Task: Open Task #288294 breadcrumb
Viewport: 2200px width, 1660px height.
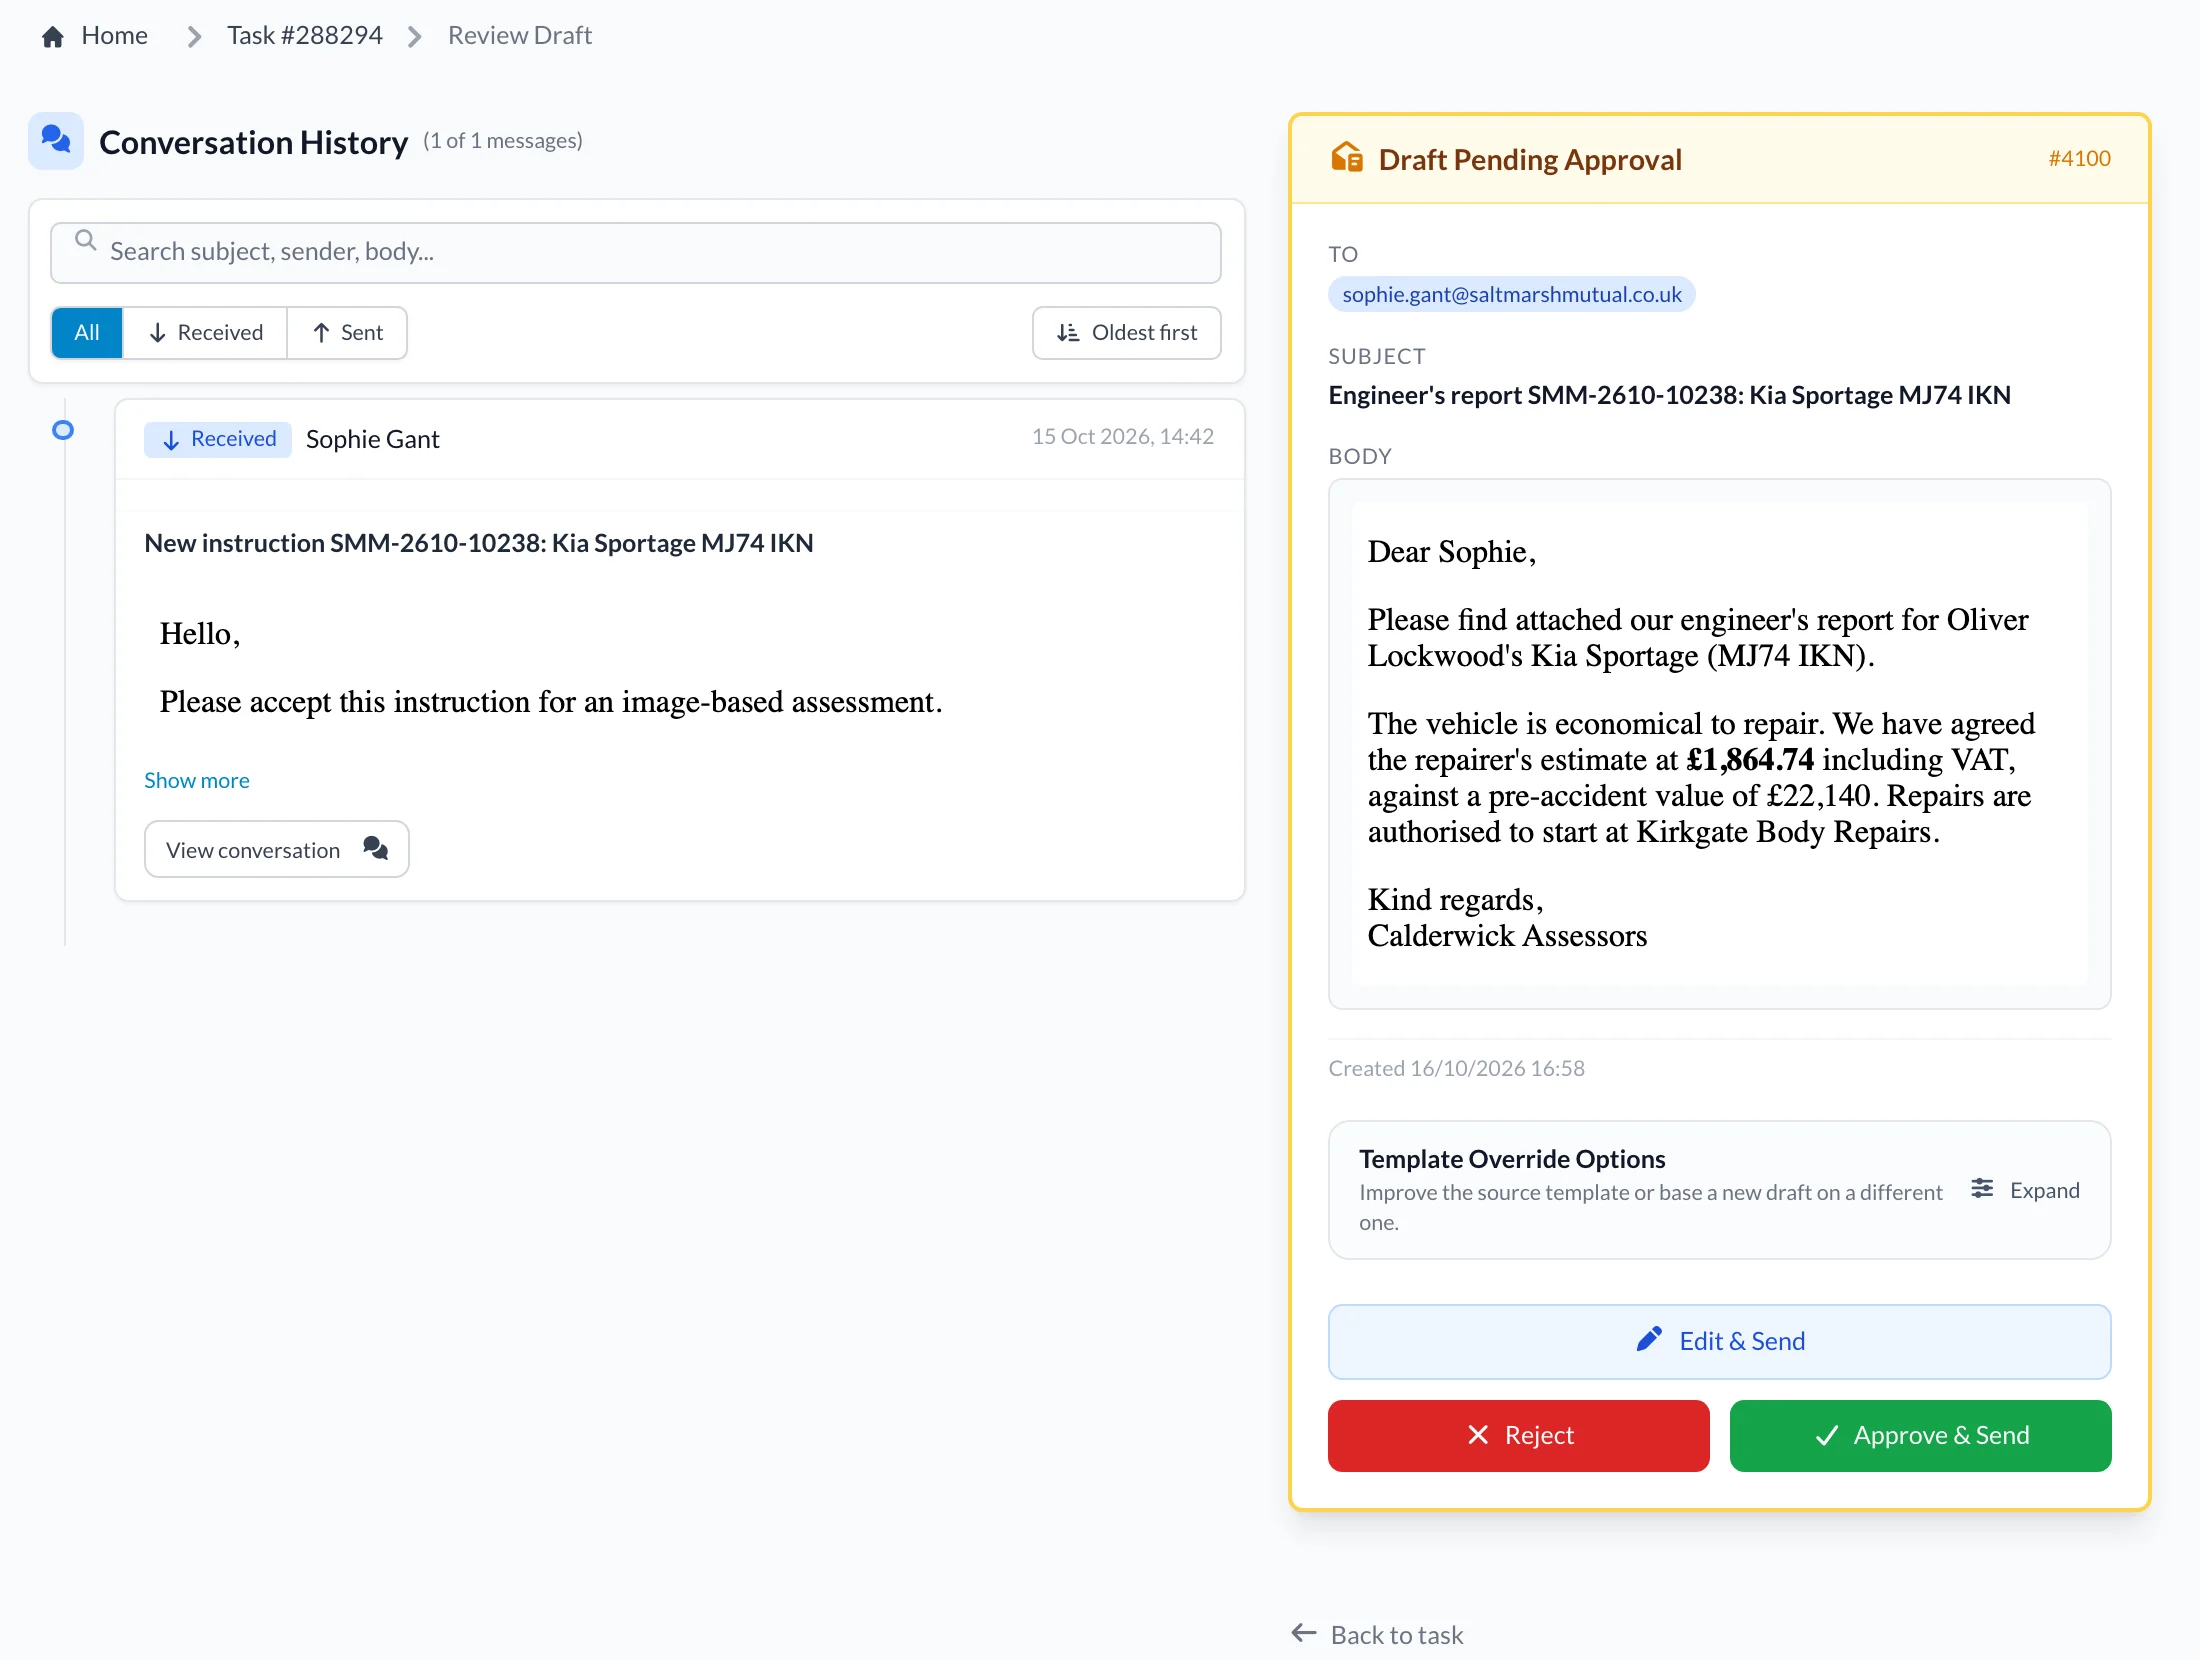Action: pos(305,36)
